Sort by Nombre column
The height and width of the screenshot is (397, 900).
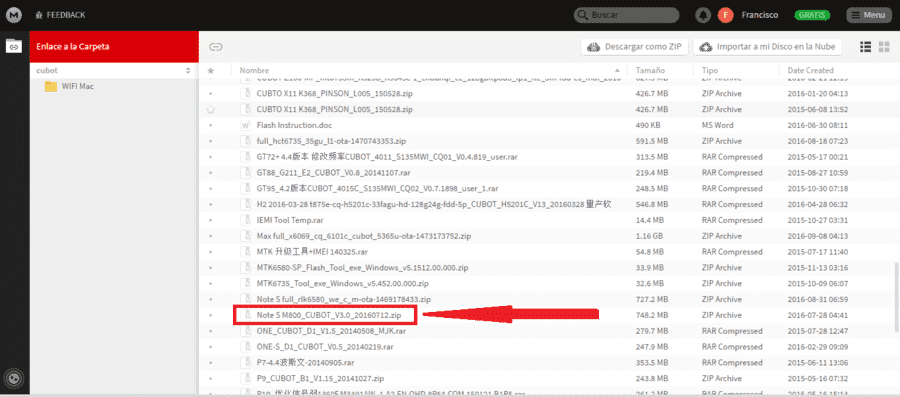pyautogui.click(x=254, y=71)
